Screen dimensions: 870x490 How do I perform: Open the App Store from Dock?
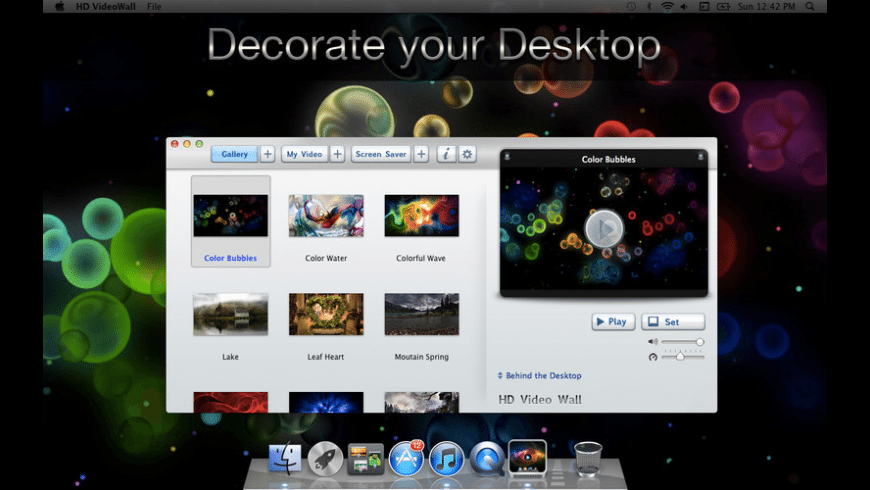point(406,458)
